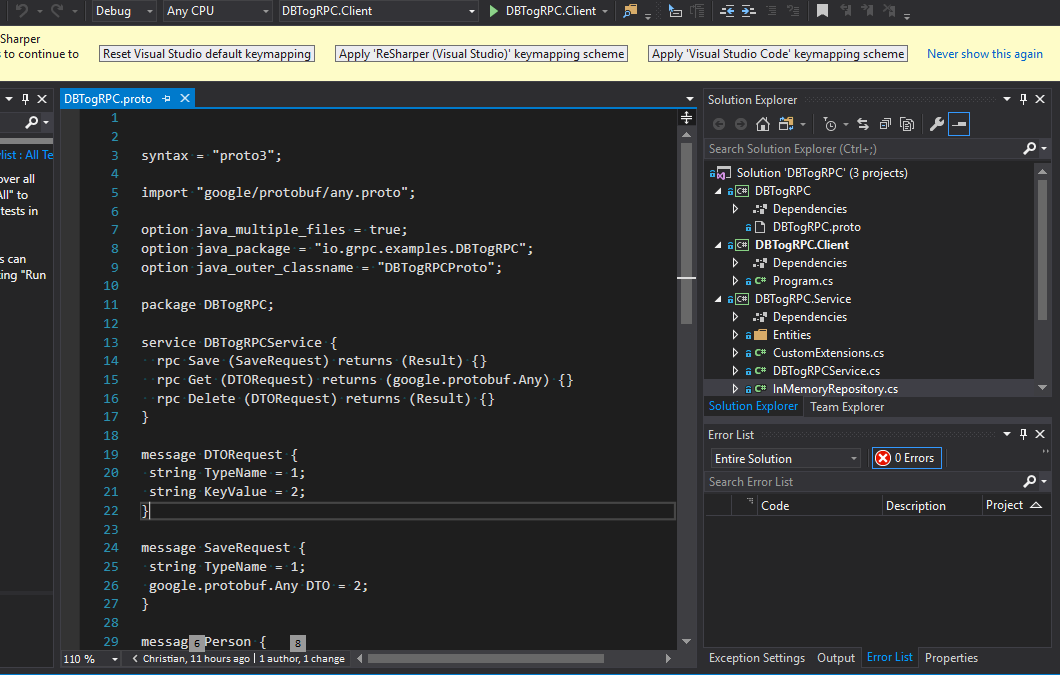Select InMemoryRepository.cs in Solution Explorer
The image size is (1060, 675).
click(x=835, y=389)
